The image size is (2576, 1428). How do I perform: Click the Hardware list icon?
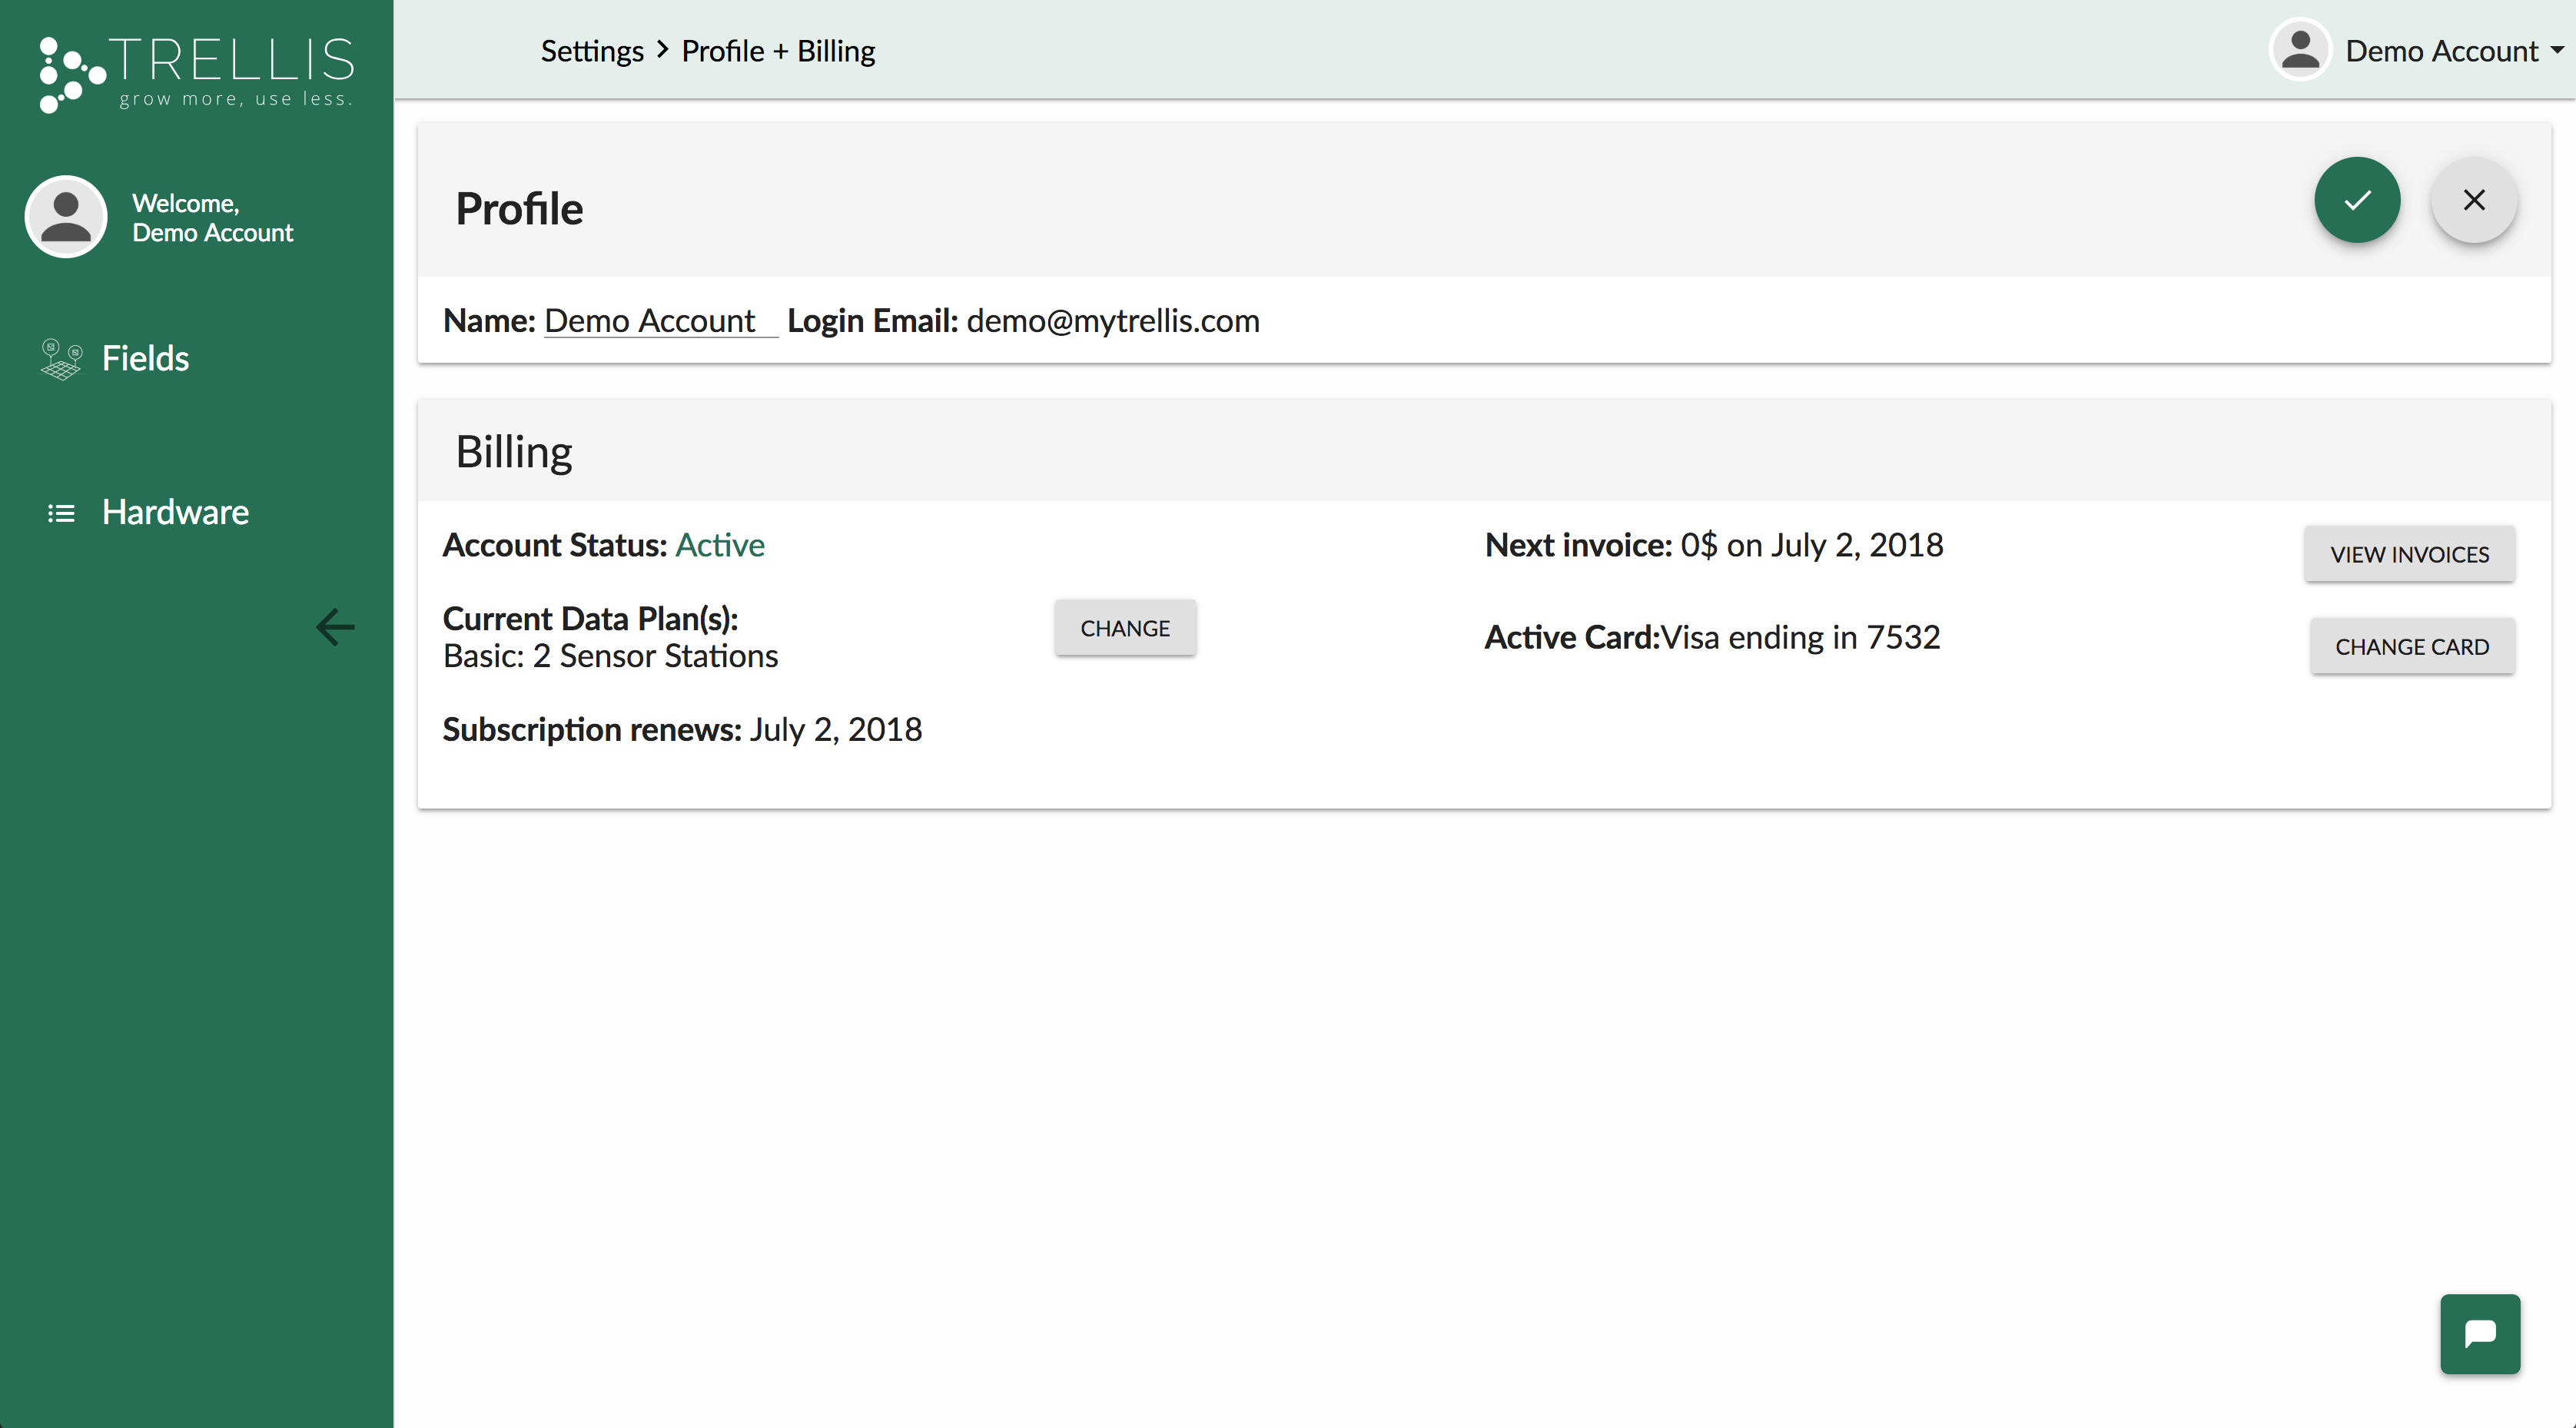point(61,513)
